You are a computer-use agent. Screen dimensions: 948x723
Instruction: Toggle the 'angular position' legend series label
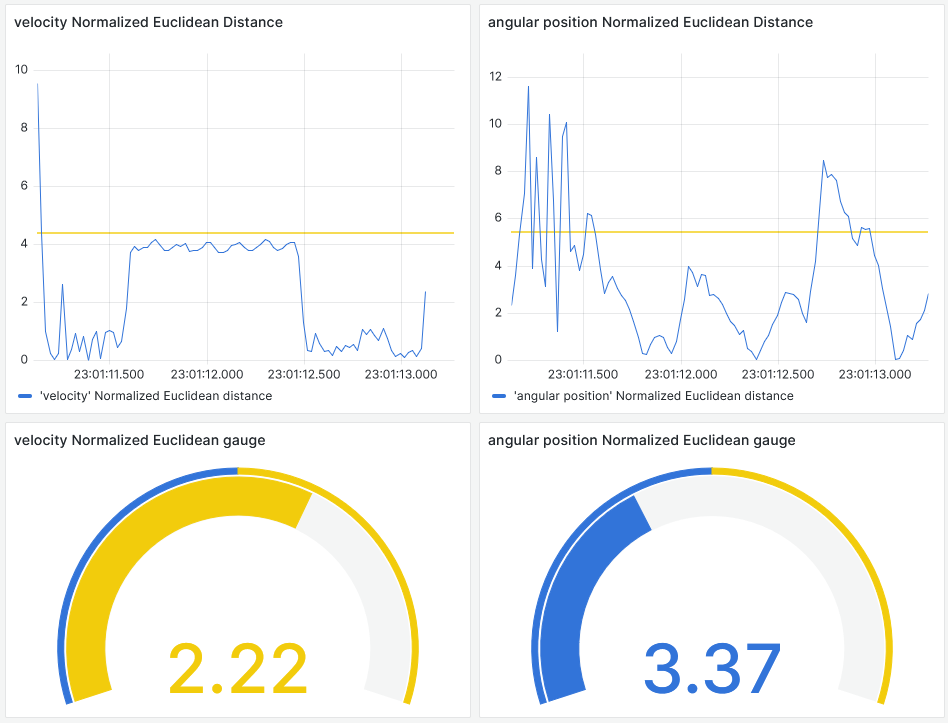653,396
